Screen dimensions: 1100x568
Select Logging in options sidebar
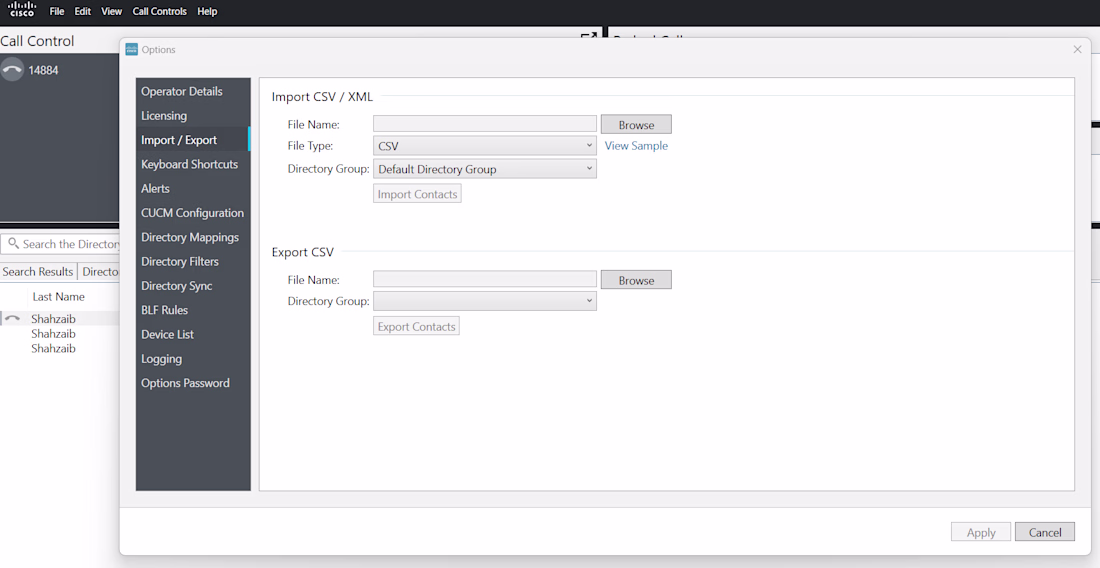(193, 359)
